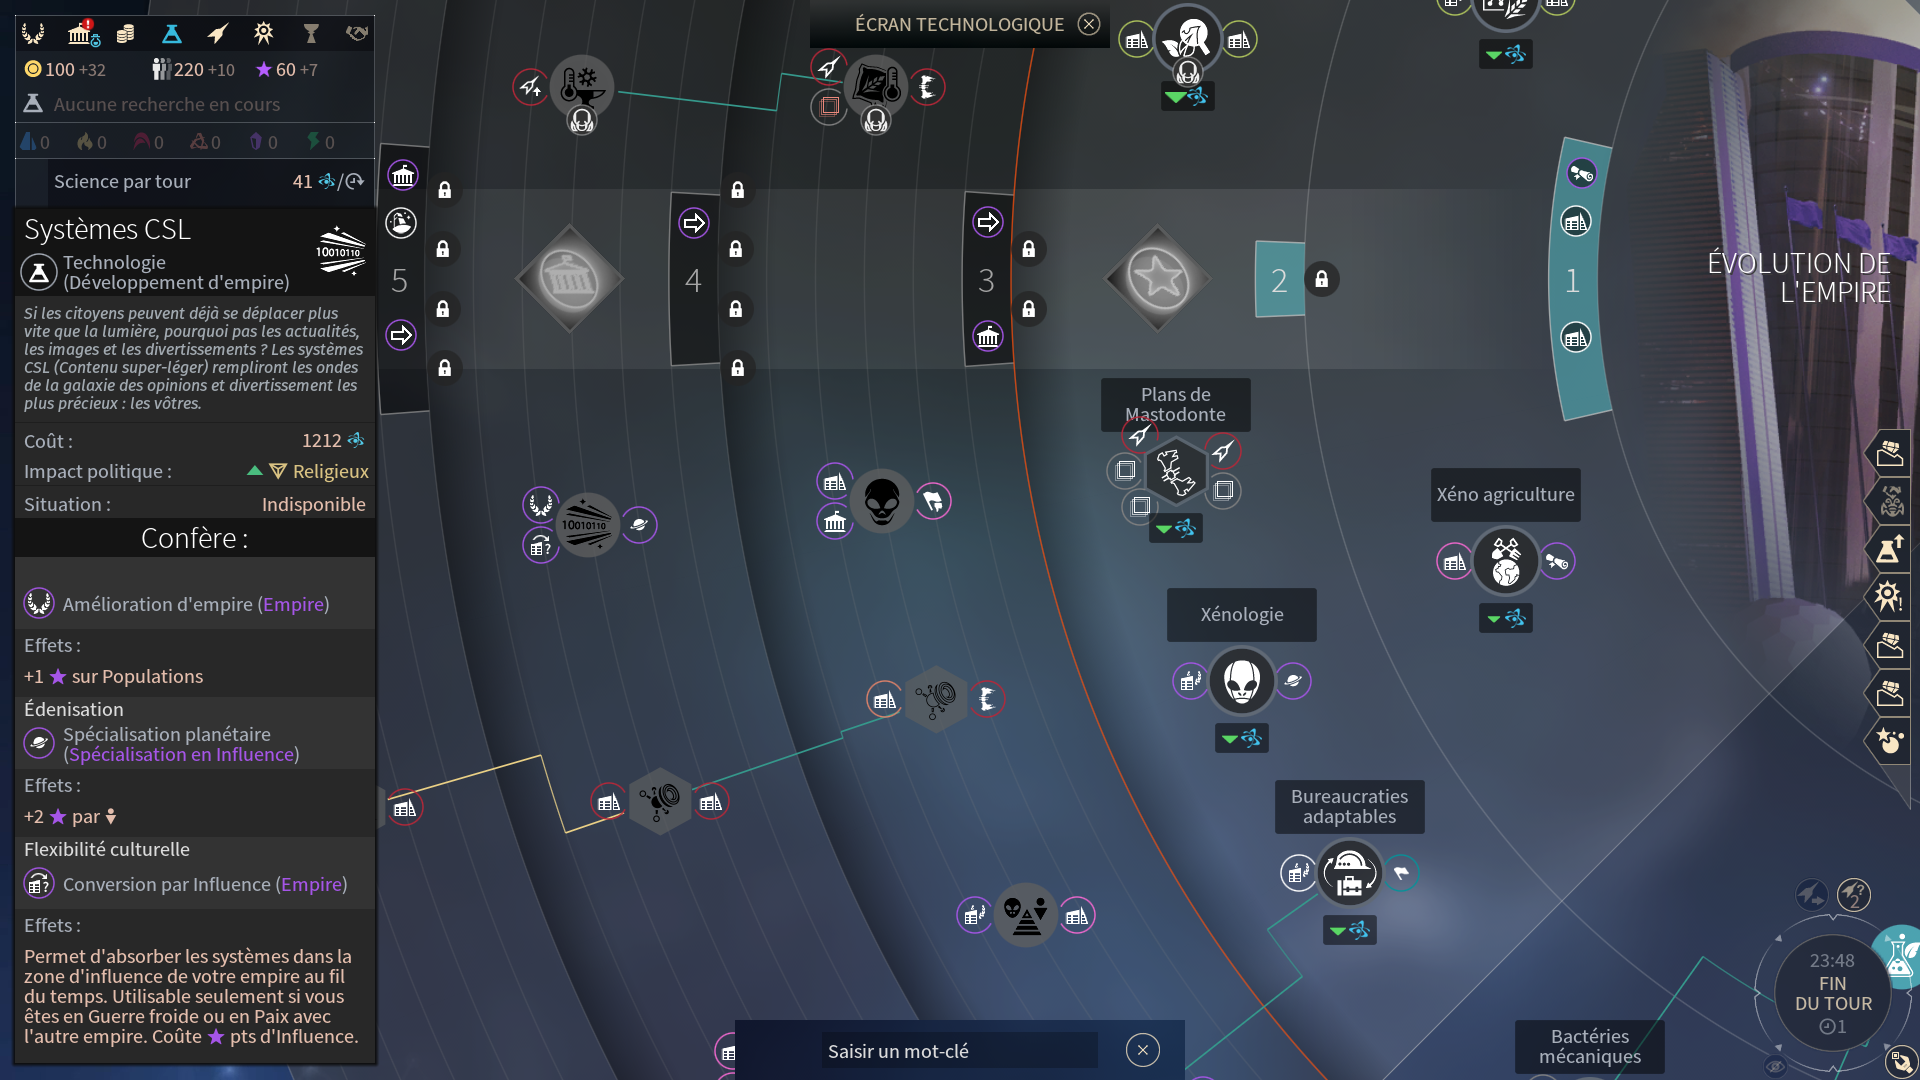Expand era 3 column via its arrow button
The image size is (1920, 1080).
click(x=988, y=222)
